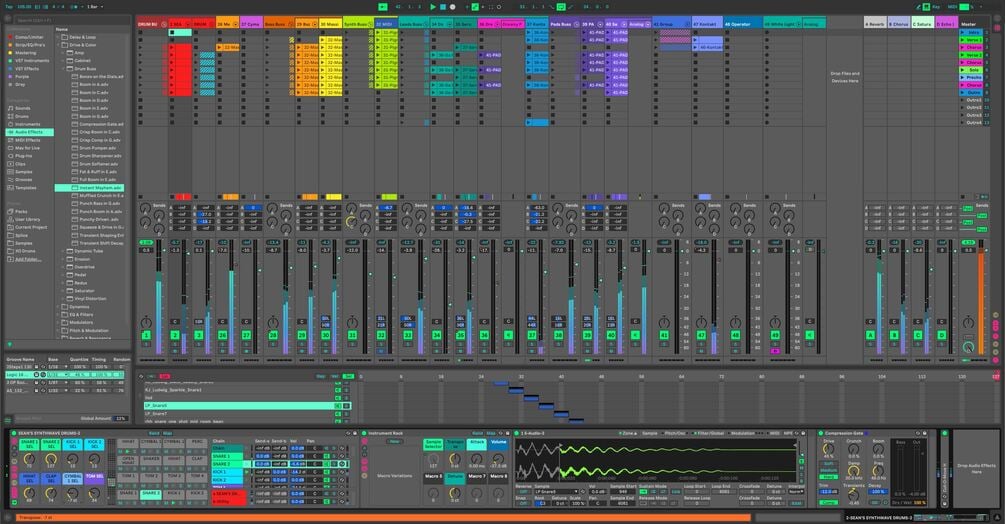This screenshot has width=1005, height=524.
Task: Toggle Follow button in transport bar
Action: pyautogui.click(x=383, y=6)
